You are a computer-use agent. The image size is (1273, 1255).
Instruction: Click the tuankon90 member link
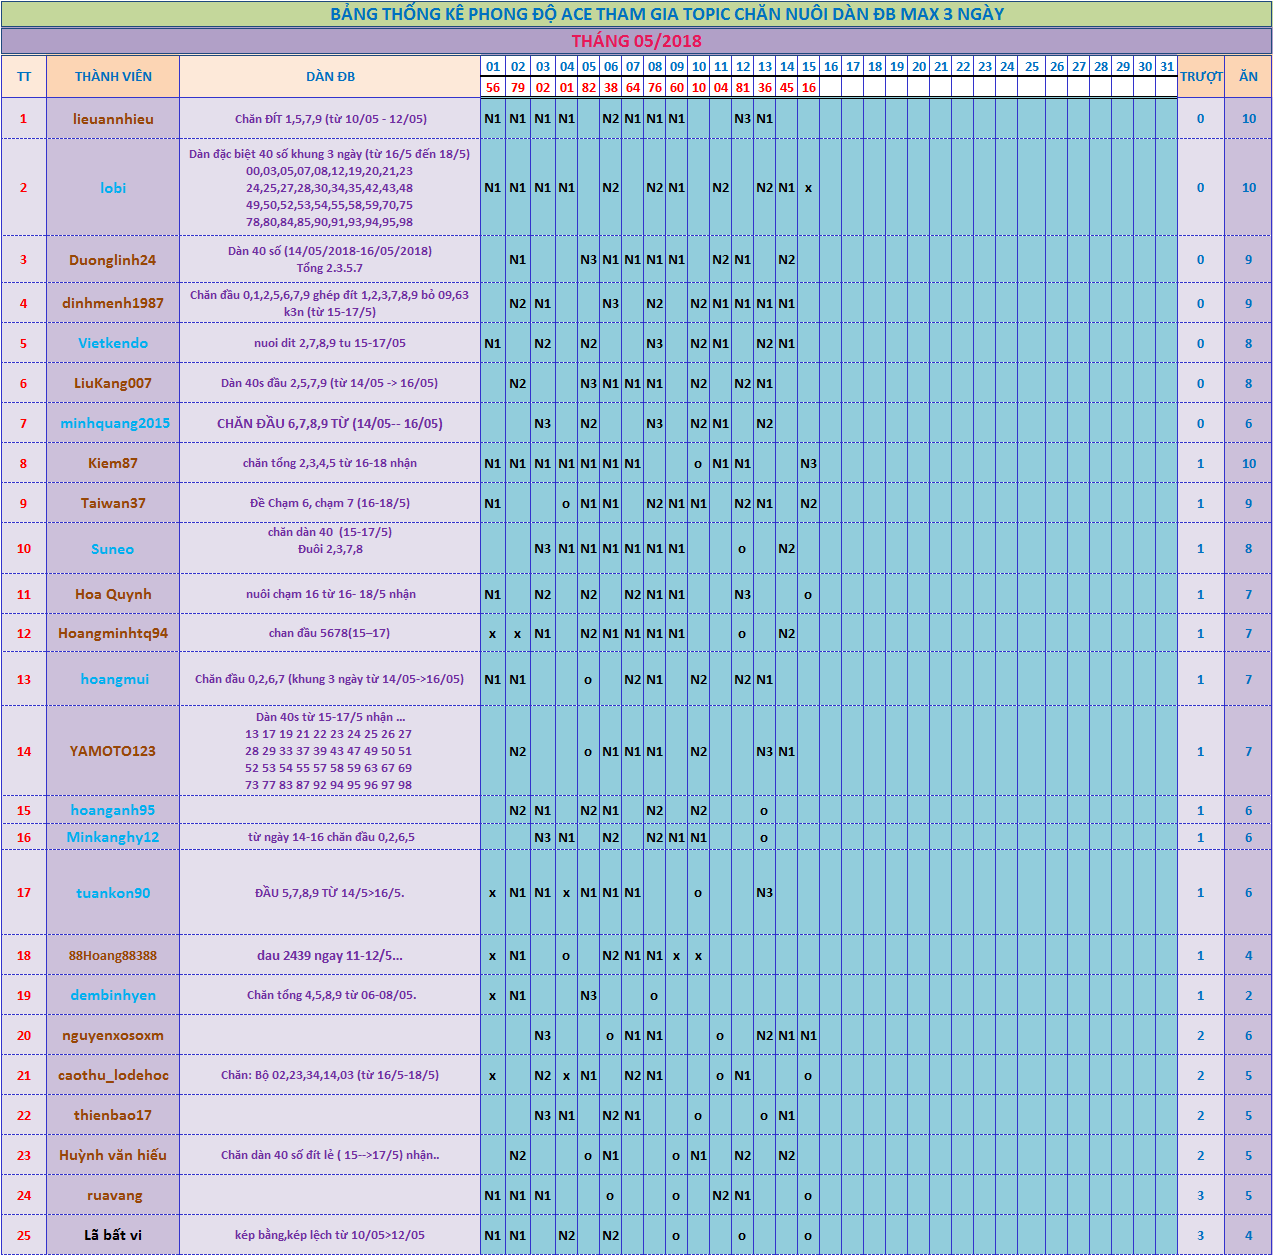[x=113, y=893]
